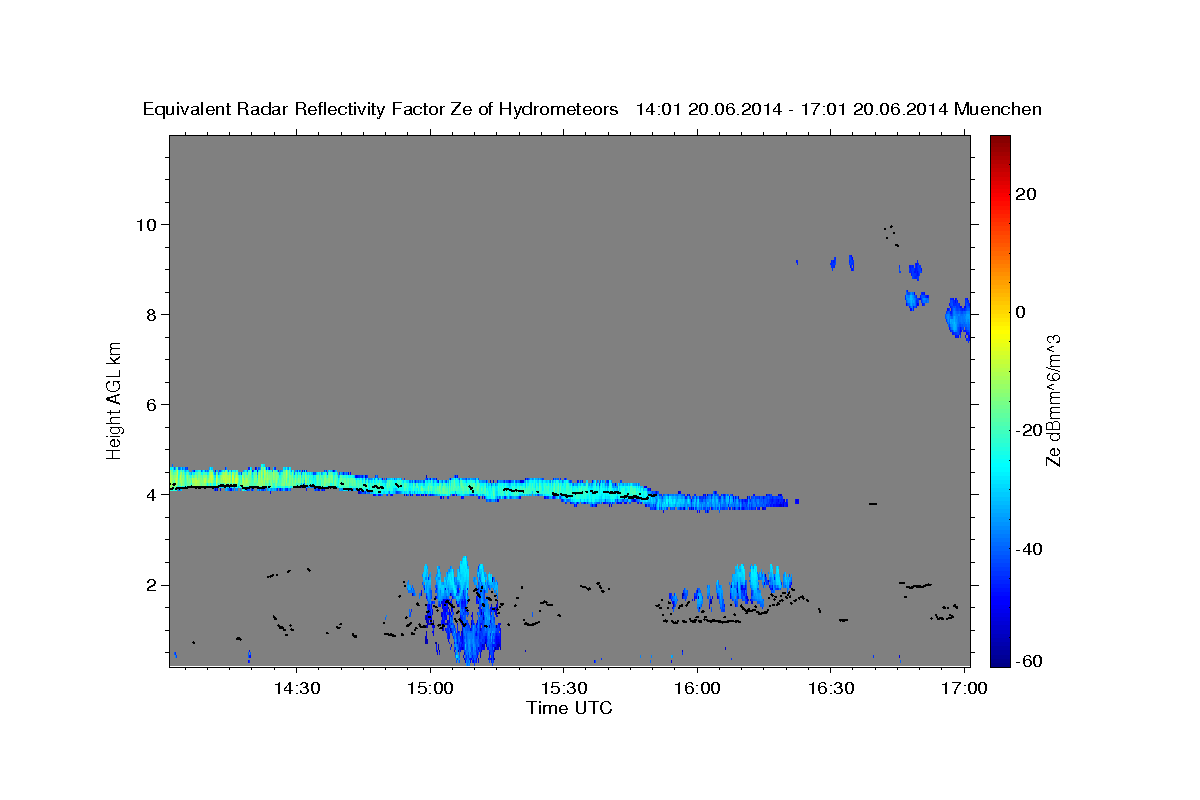Click the 'Height AGL km' axis label

(x=114, y=401)
